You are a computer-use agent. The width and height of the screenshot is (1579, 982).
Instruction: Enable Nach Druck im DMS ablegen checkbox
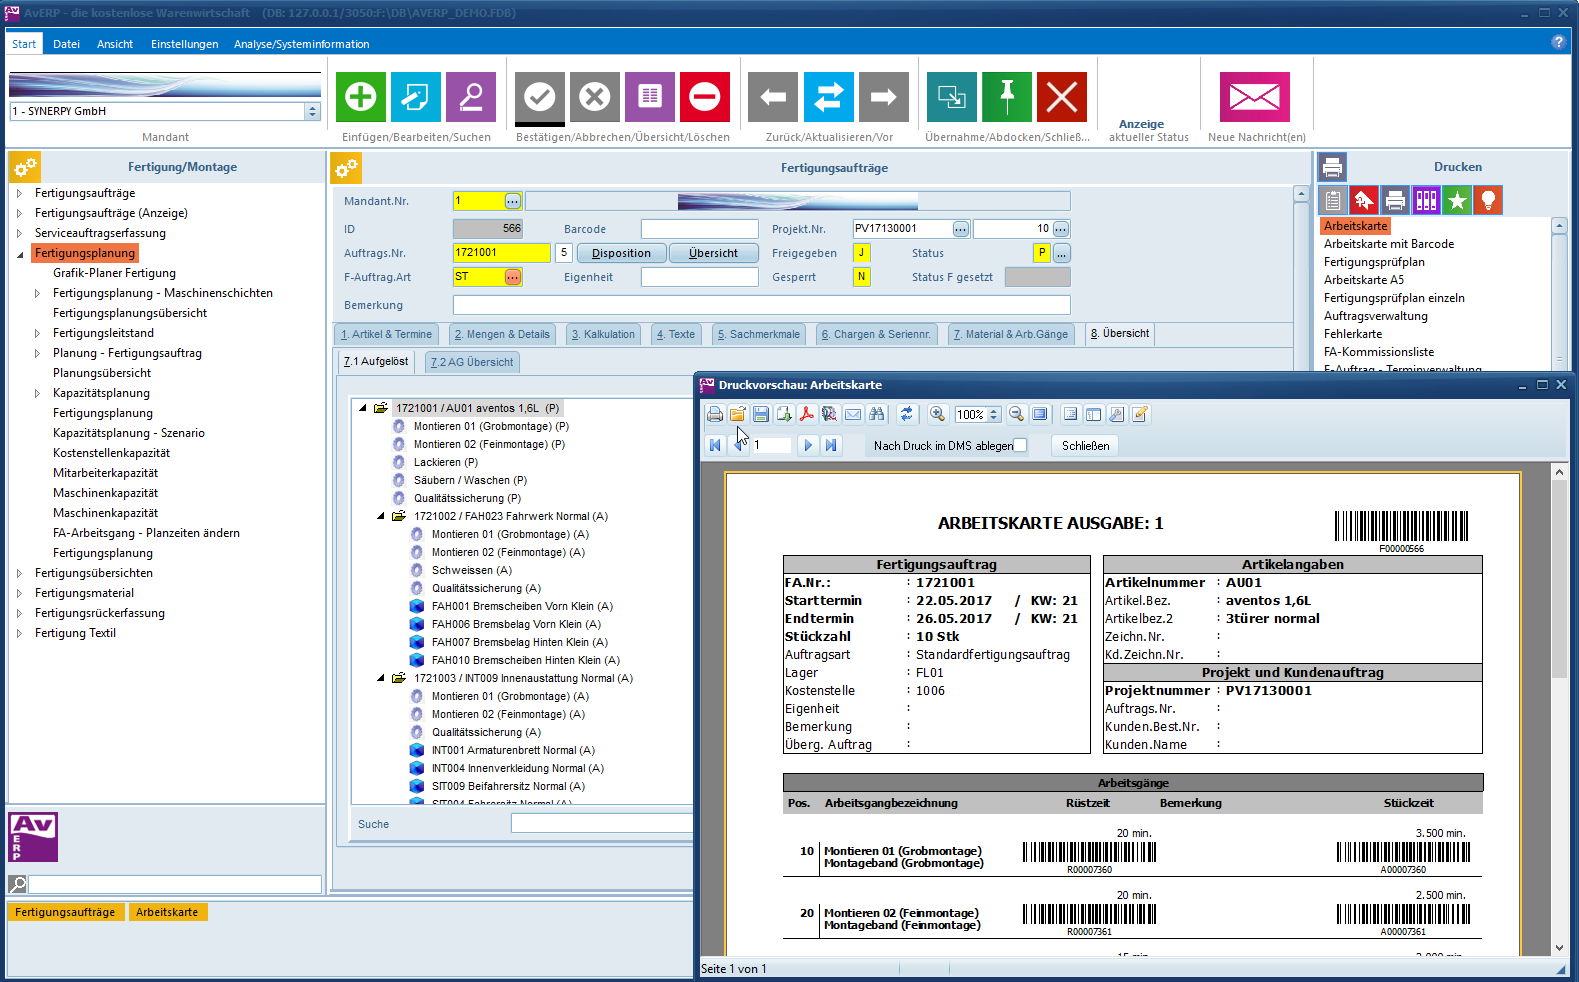(x=1020, y=446)
